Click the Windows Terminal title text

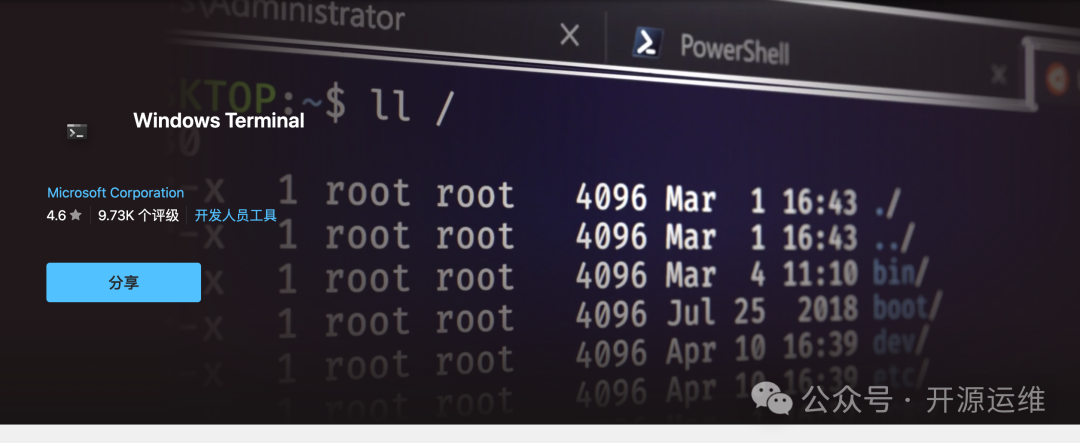click(219, 121)
